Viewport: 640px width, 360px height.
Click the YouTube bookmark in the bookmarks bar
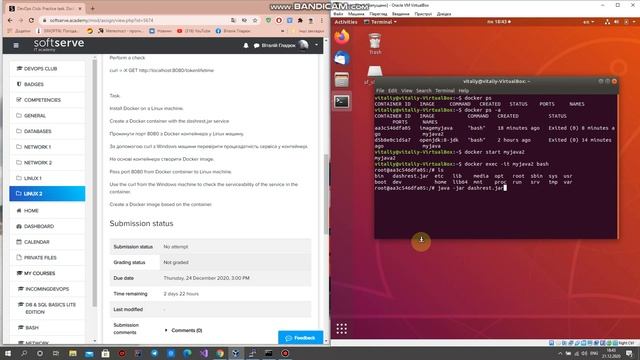coord(194,31)
